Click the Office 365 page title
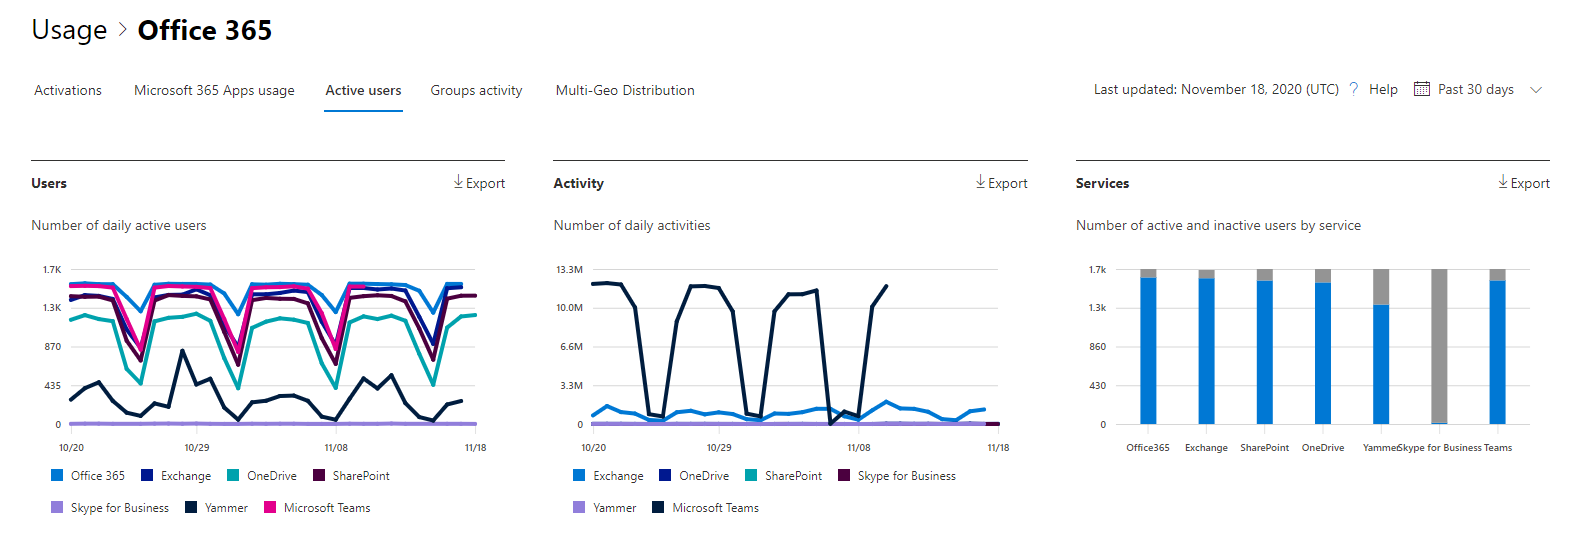The width and height of the screenshot is (1585, 538). (x=205, y=30)
